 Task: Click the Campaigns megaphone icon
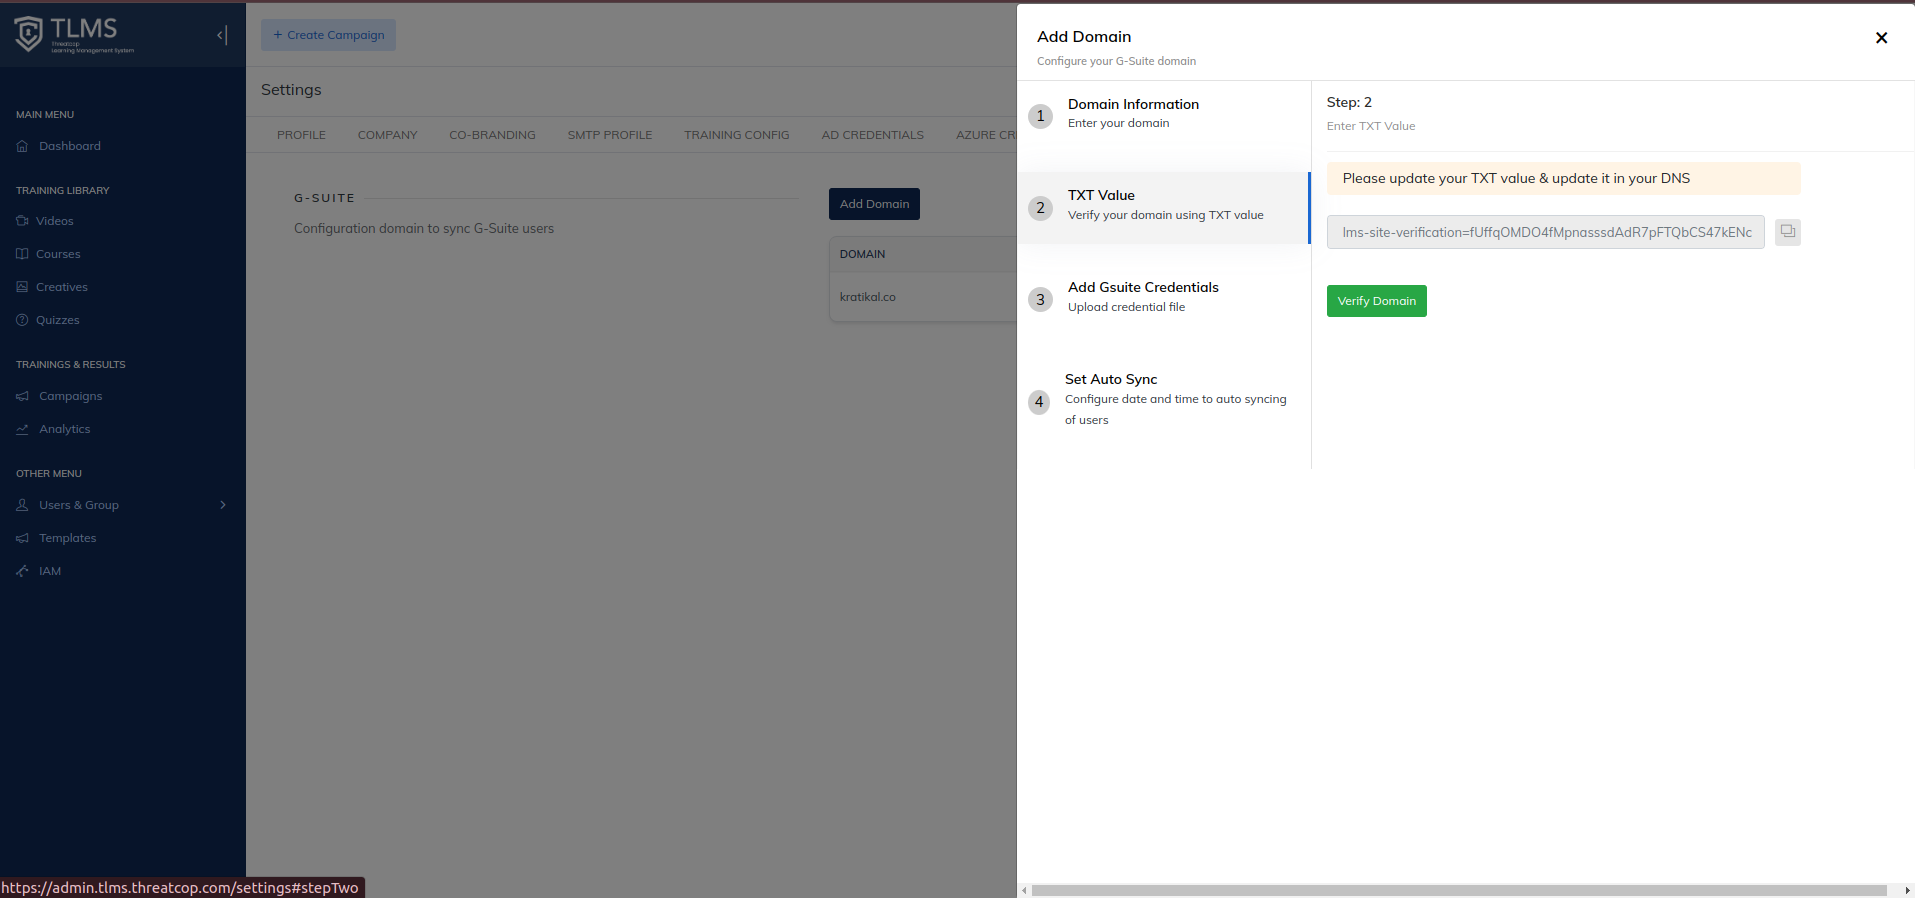22,396
